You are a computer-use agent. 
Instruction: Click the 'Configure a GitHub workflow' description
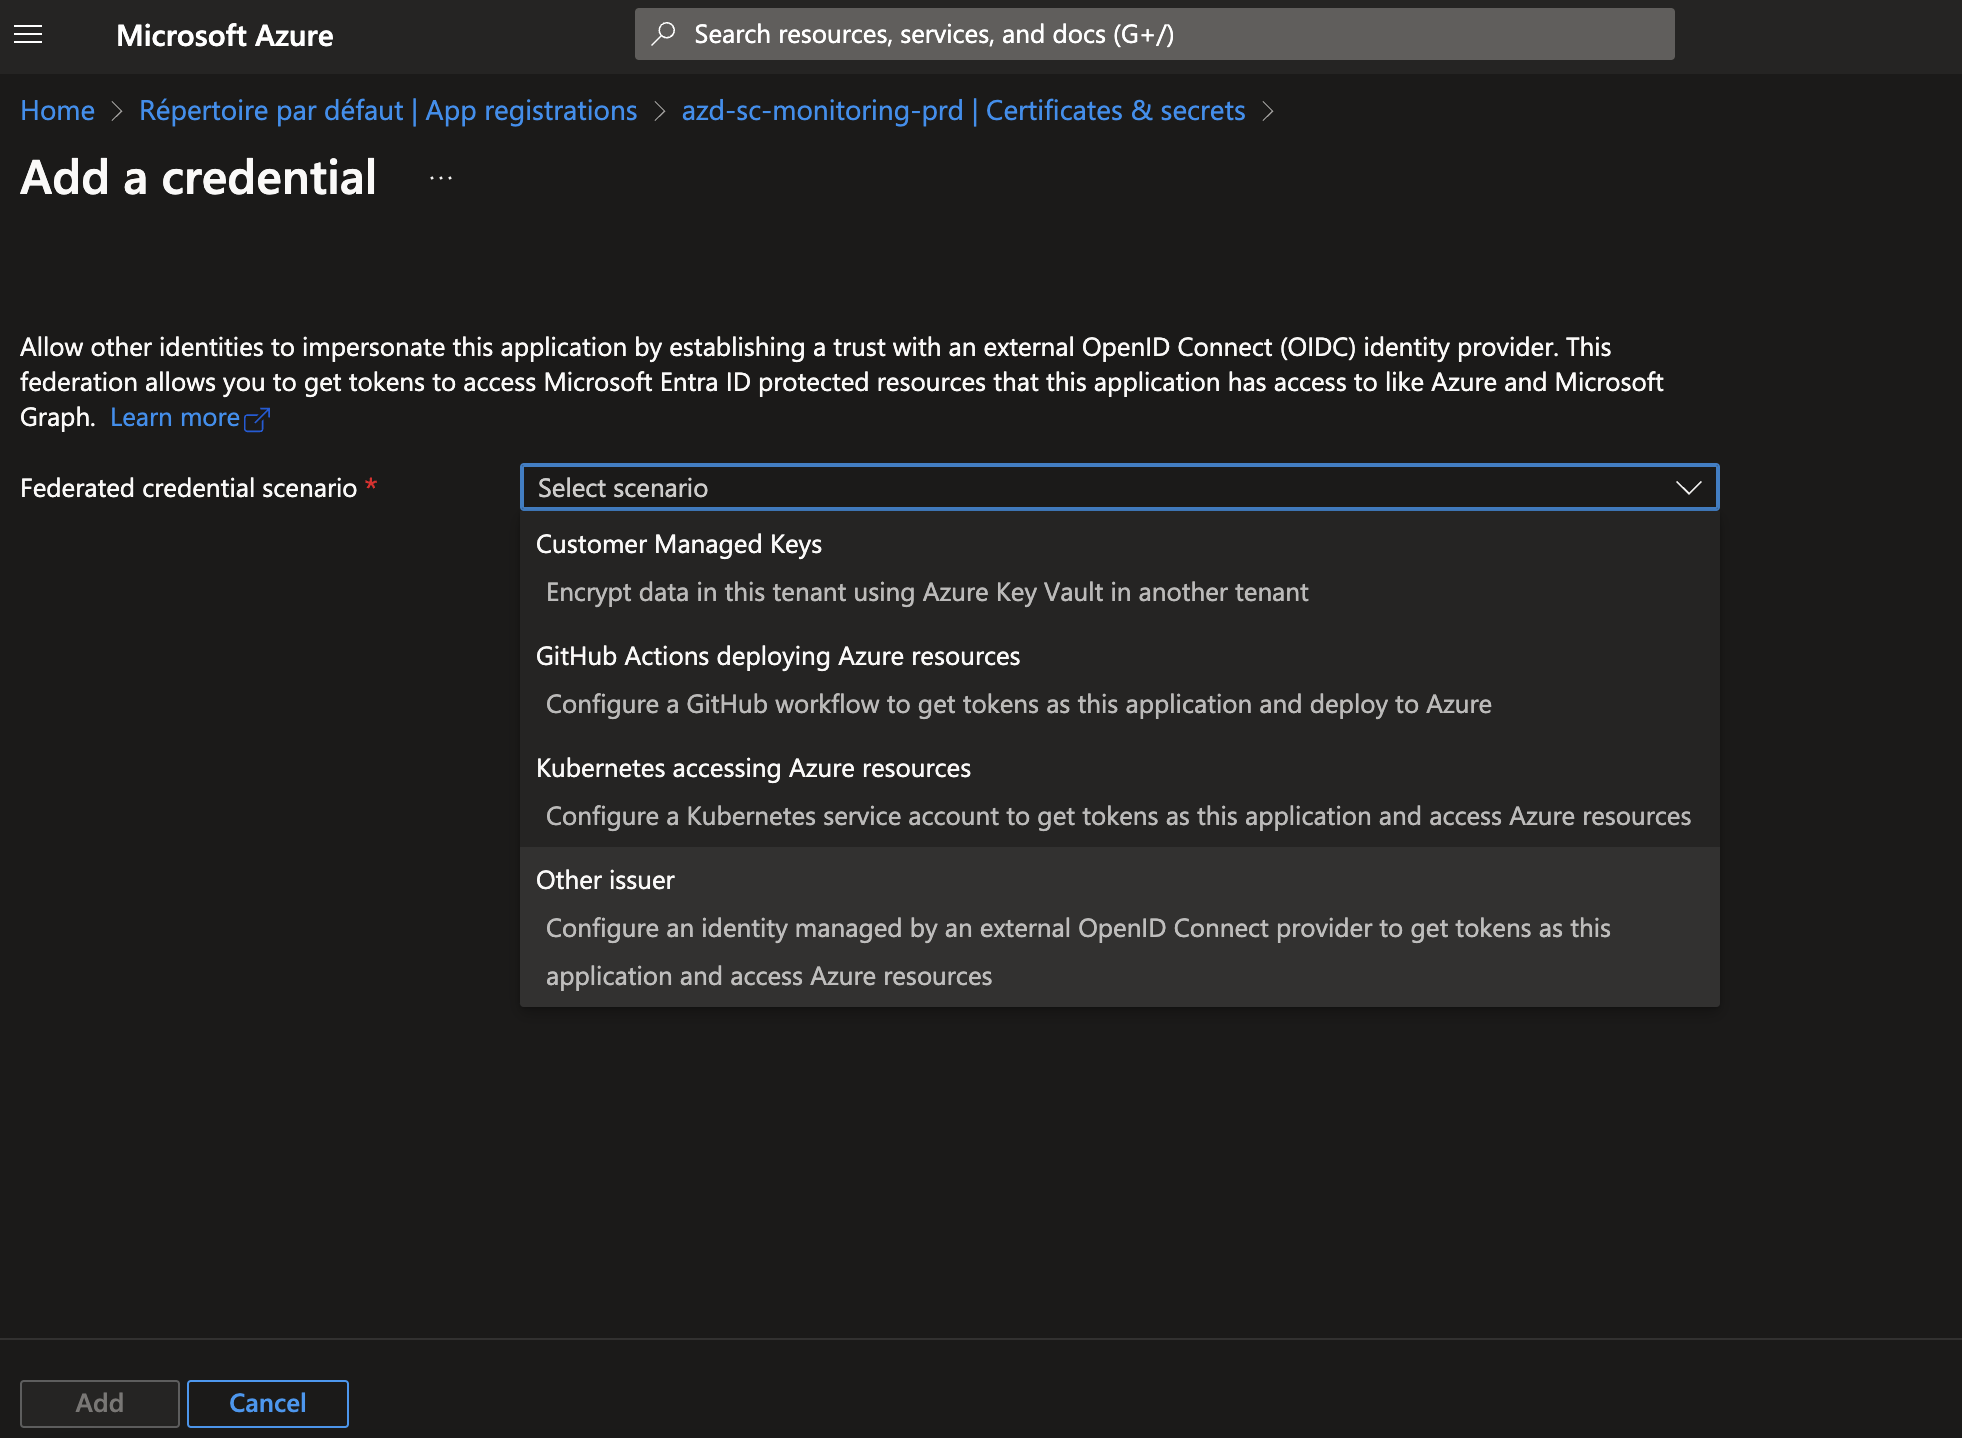click(1018, 704)
